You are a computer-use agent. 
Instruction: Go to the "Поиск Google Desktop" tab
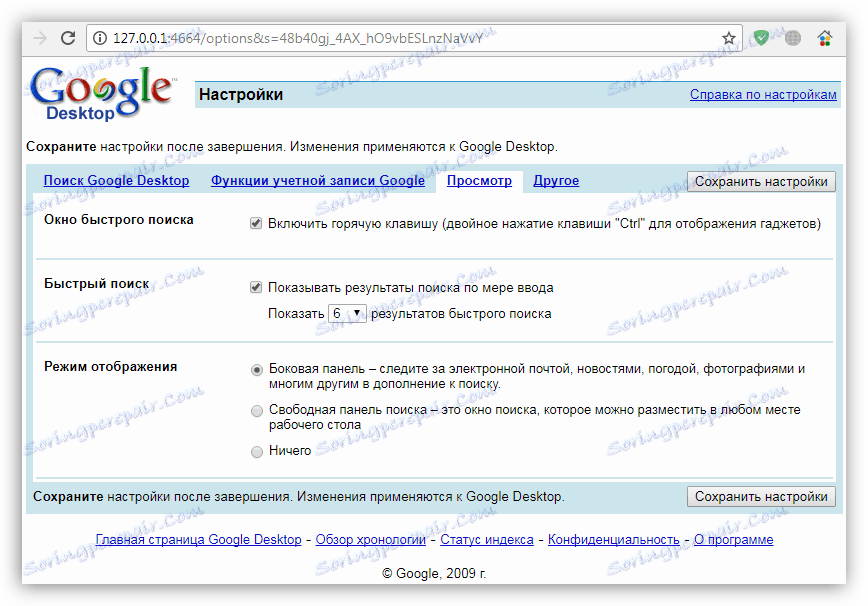(116, 180)
